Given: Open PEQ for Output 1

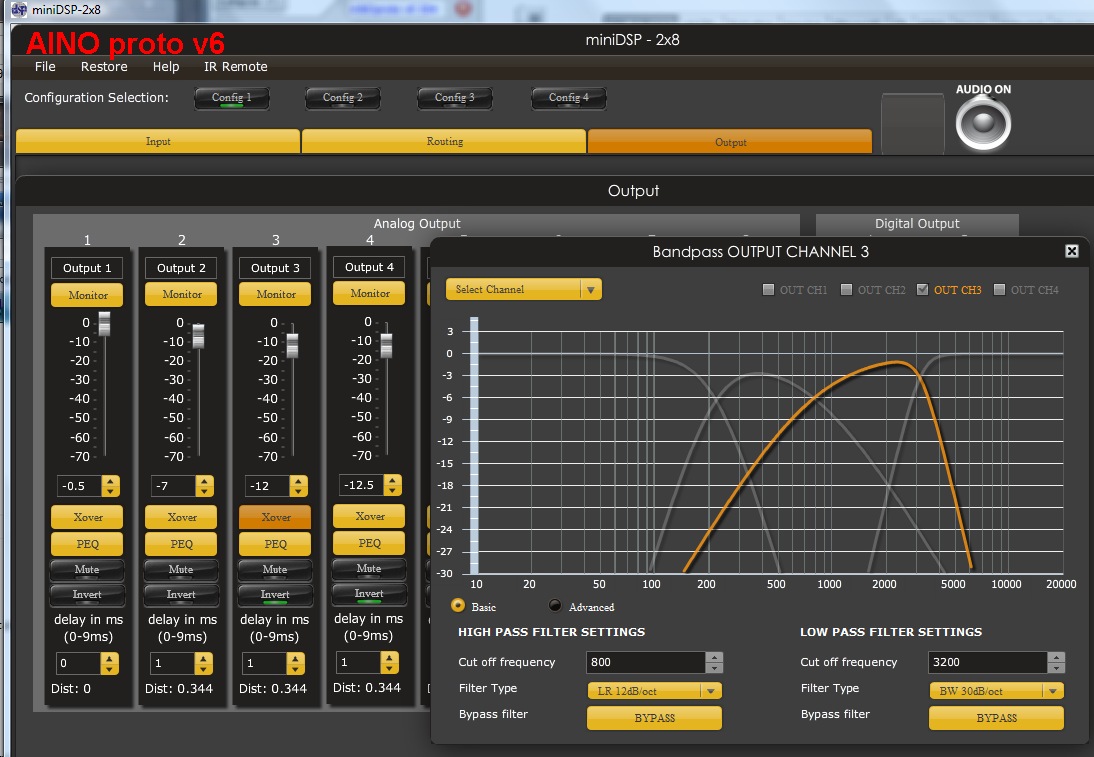Looking at the screenshot, I should coord(87,544).
